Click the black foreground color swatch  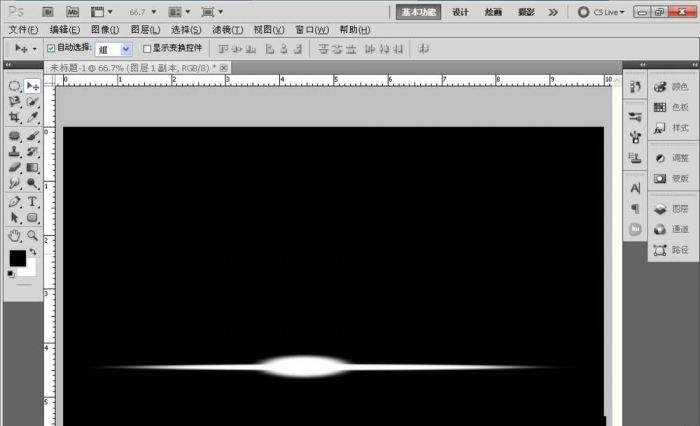[x=17, y=259]
